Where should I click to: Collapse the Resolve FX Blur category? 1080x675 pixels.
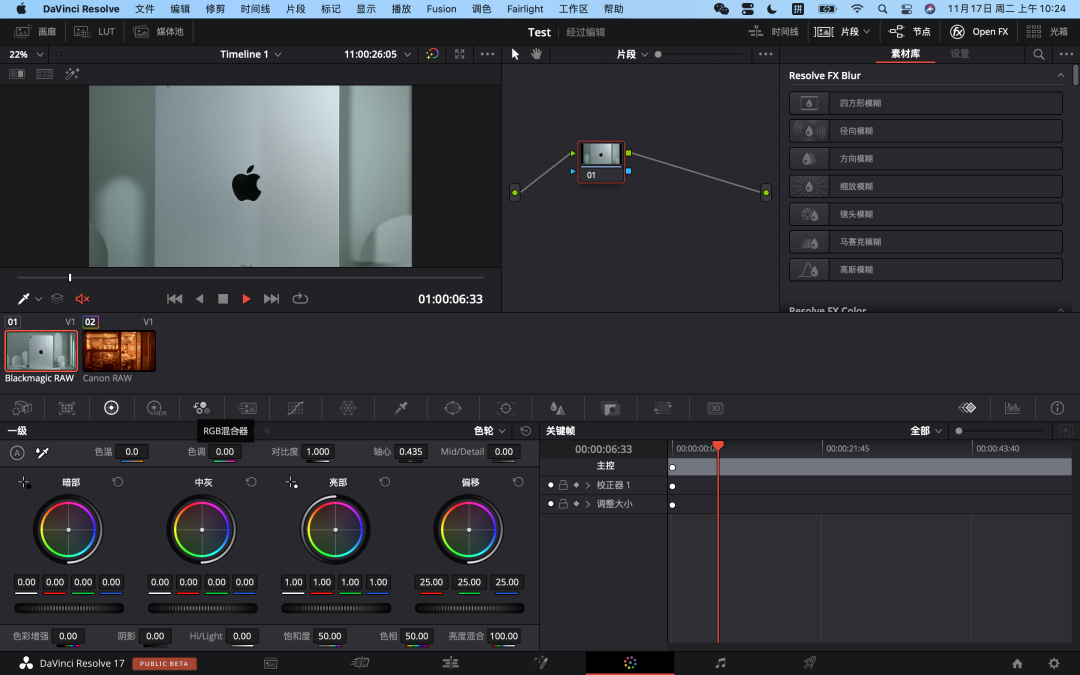click(1060, 76)
